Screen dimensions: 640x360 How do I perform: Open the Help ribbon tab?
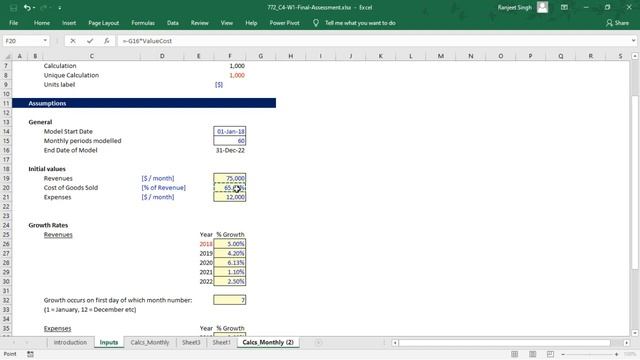click(x=251, y=23)
